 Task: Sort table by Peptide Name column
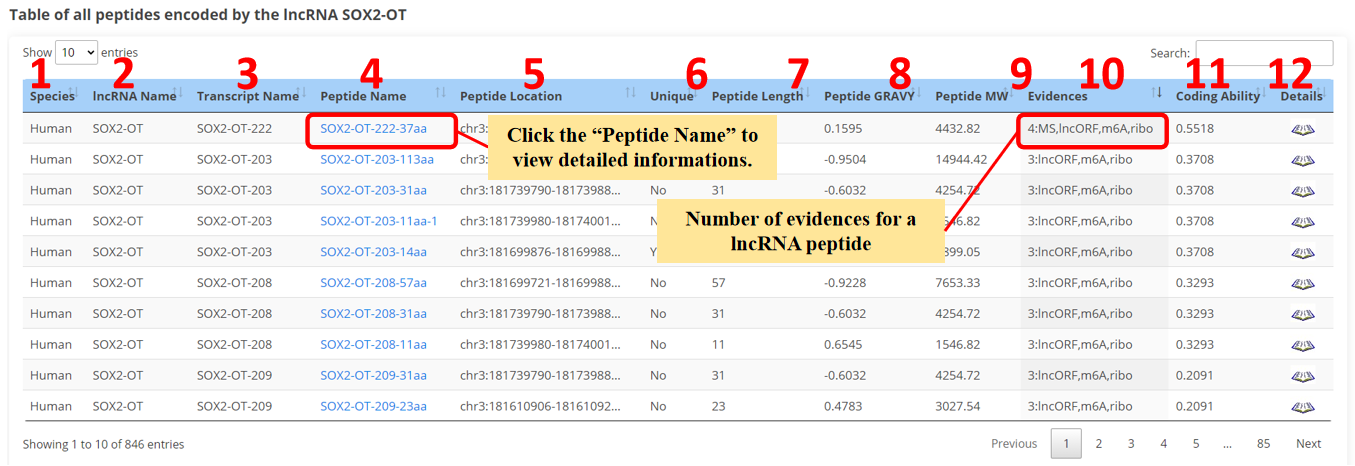click(x=363, y=96)
